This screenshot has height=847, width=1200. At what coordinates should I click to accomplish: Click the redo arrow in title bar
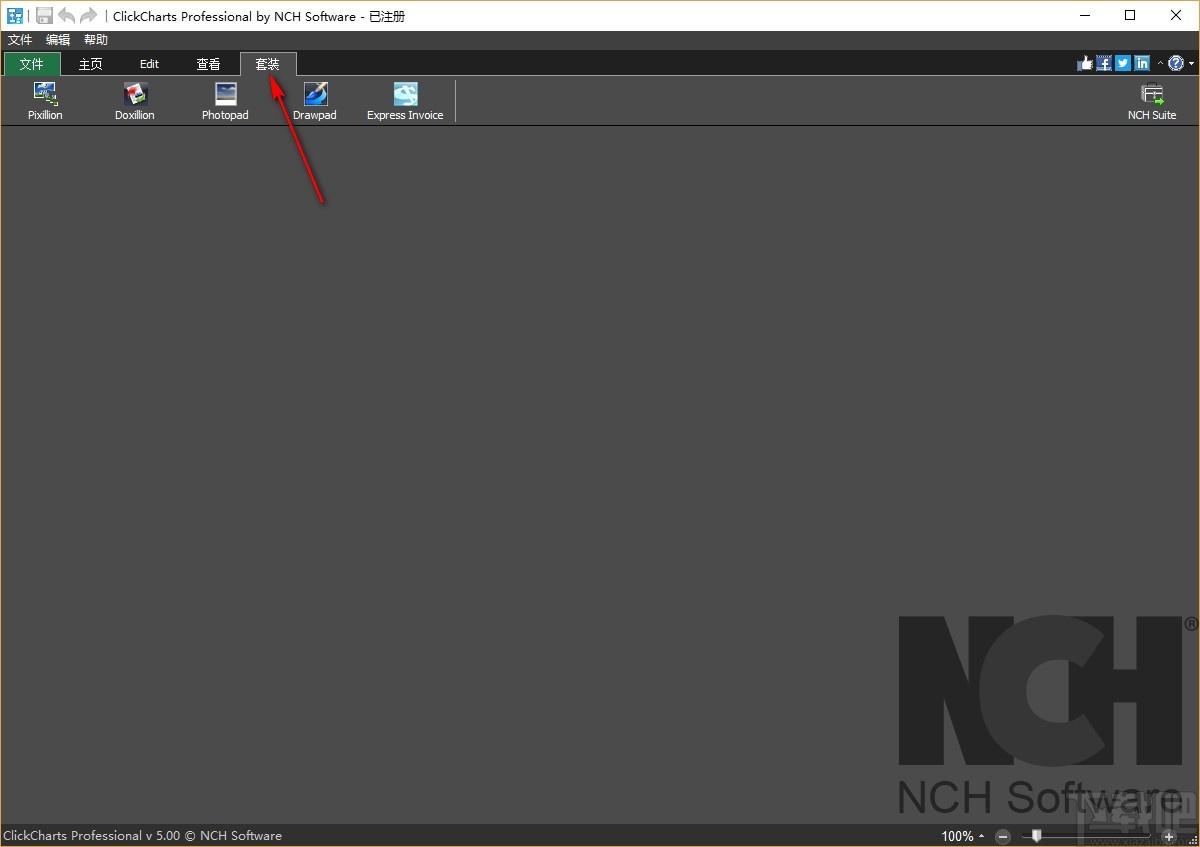(x=88, y=16)
